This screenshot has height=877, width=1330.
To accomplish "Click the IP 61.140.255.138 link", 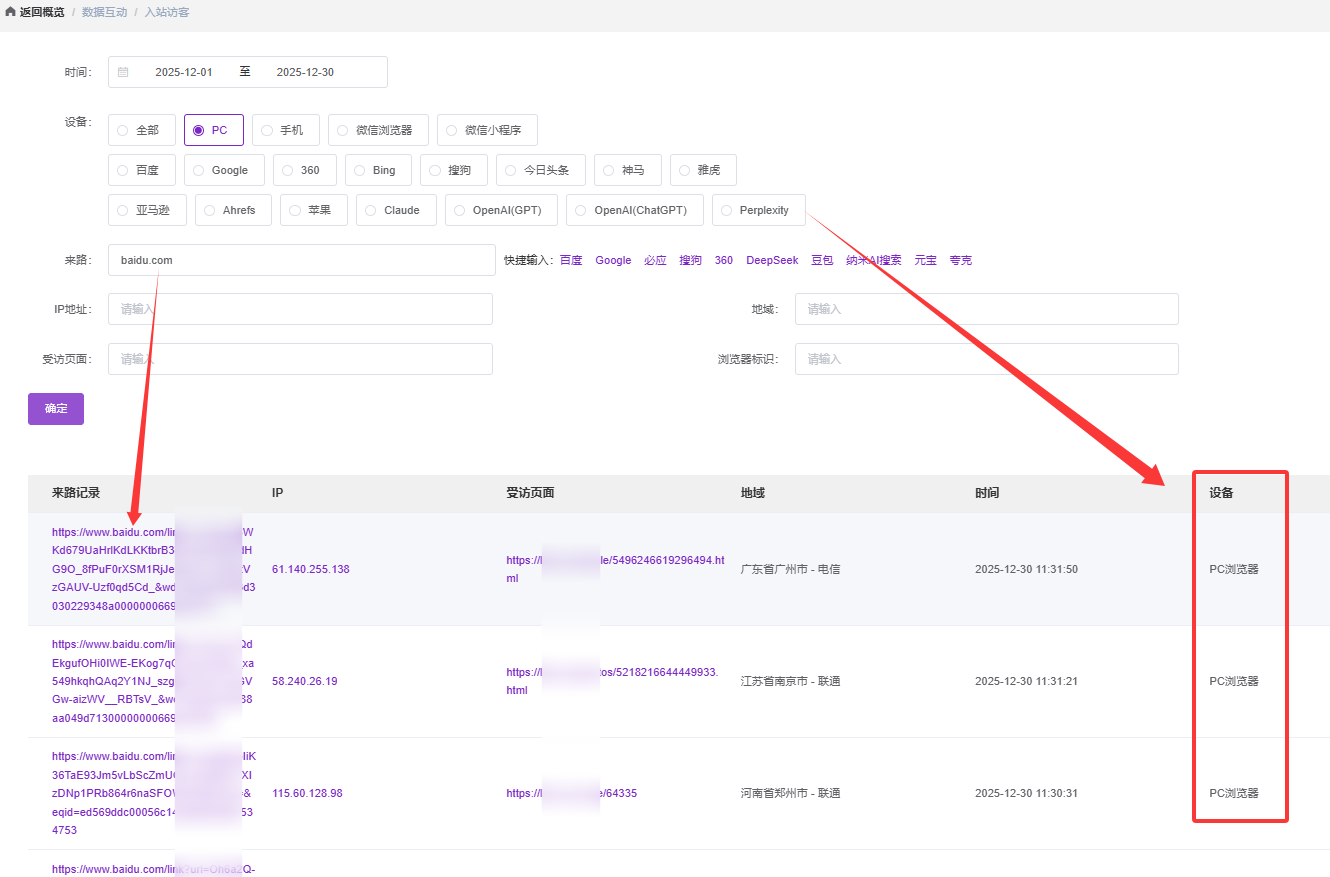I will [311, 569].
